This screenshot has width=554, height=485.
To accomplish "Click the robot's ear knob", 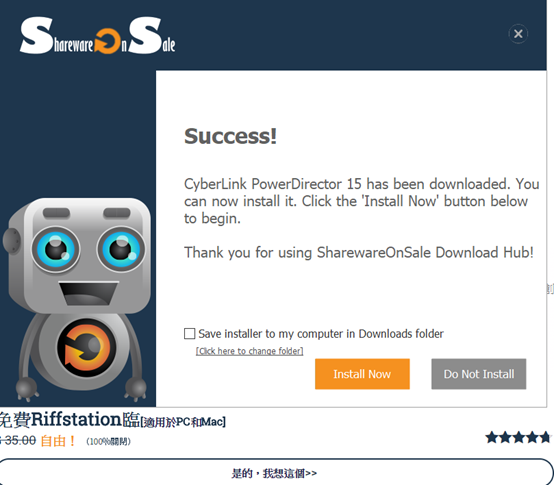I will 12,241.
